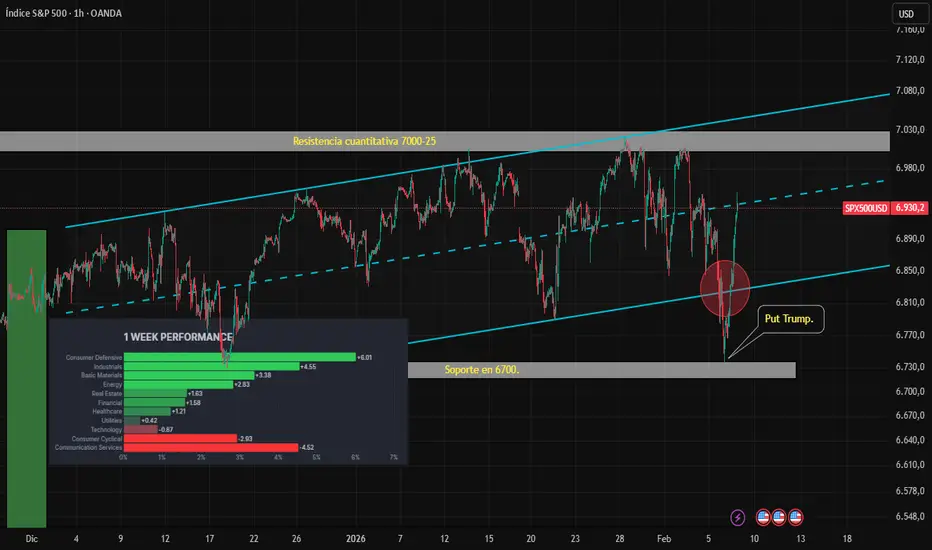The image size is (932, 550).
Task: Click the Consumer Defensive sector label
Action: coord(93,357)
